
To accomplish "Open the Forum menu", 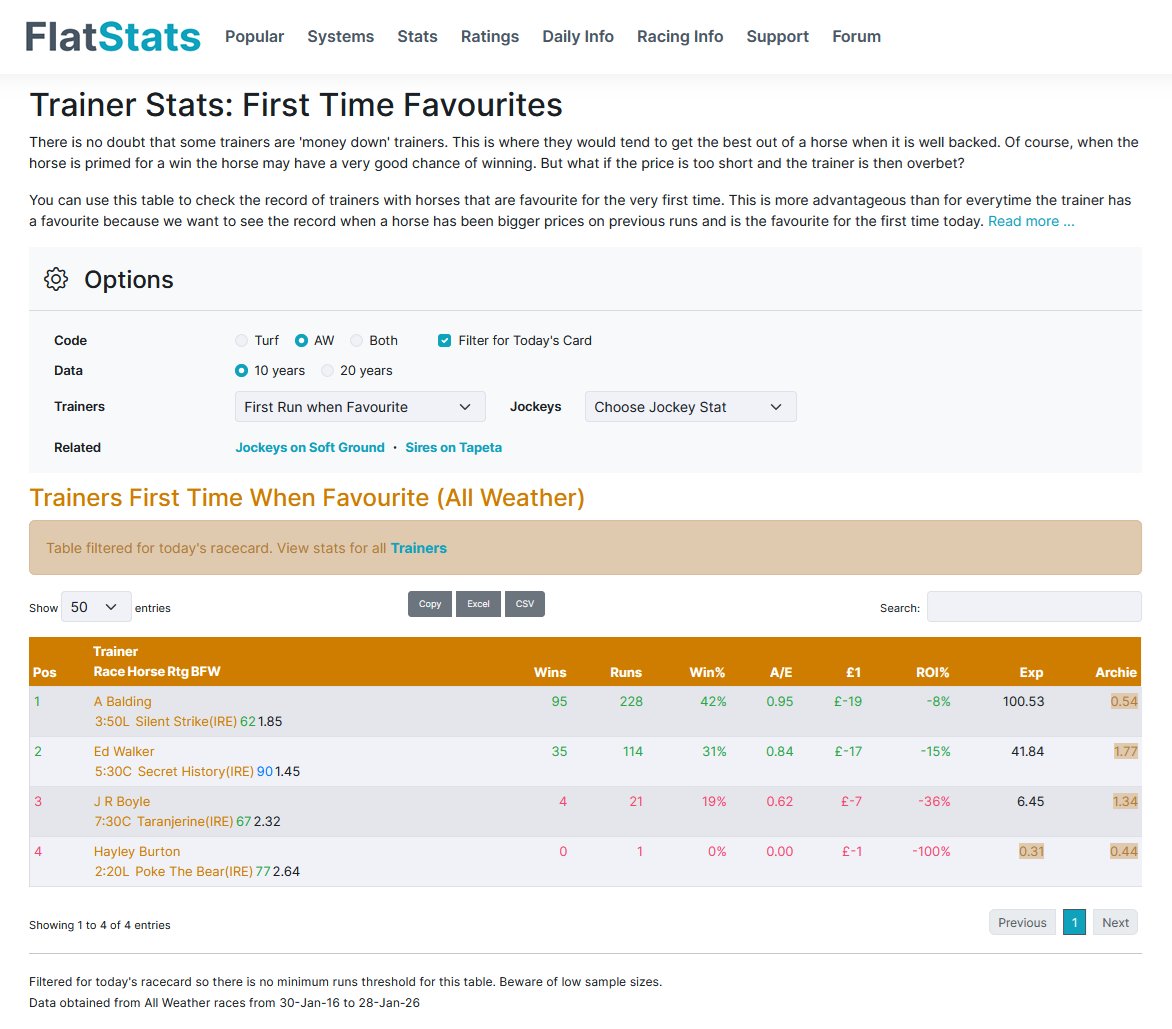I will [857, 37].
